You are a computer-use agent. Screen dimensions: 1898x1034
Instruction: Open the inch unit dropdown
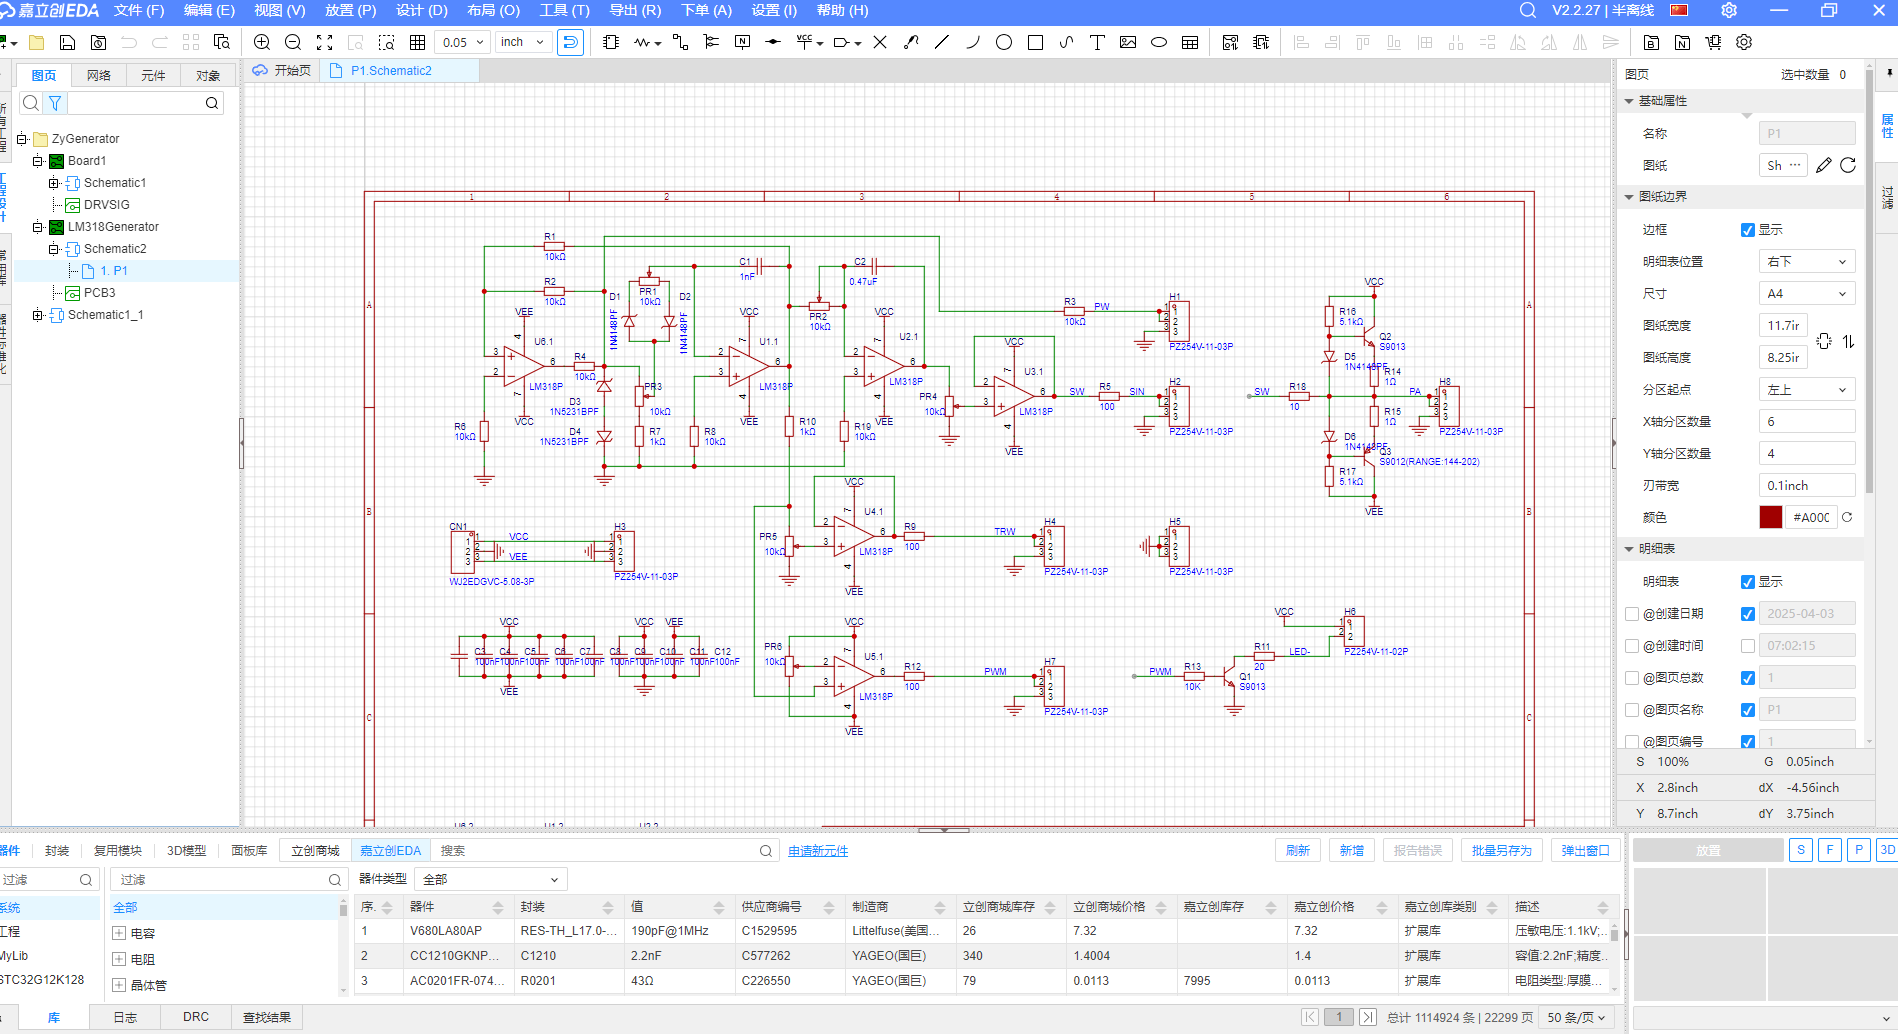point(523,42)
